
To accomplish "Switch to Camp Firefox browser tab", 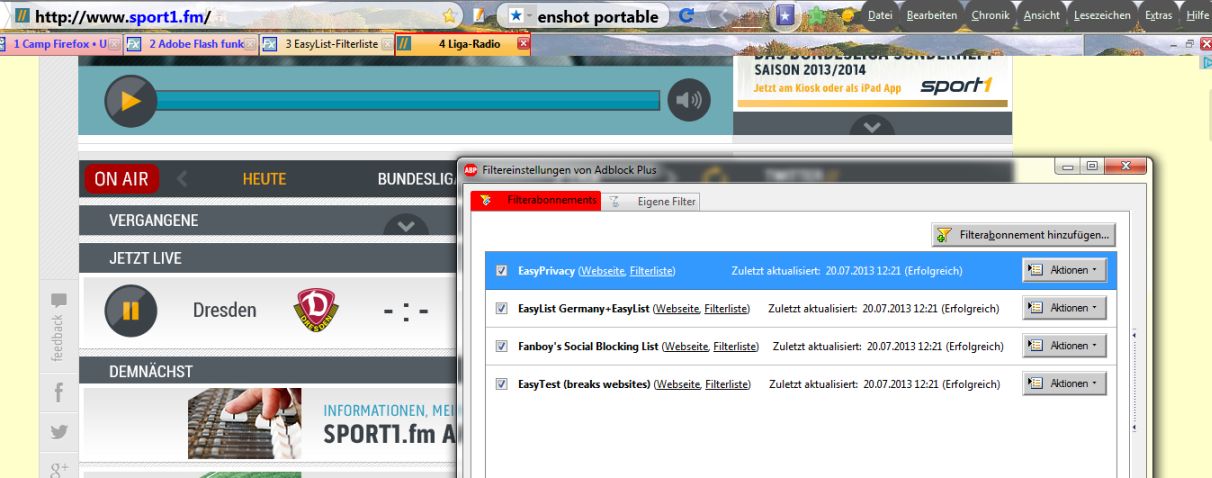I will [59, 44].
